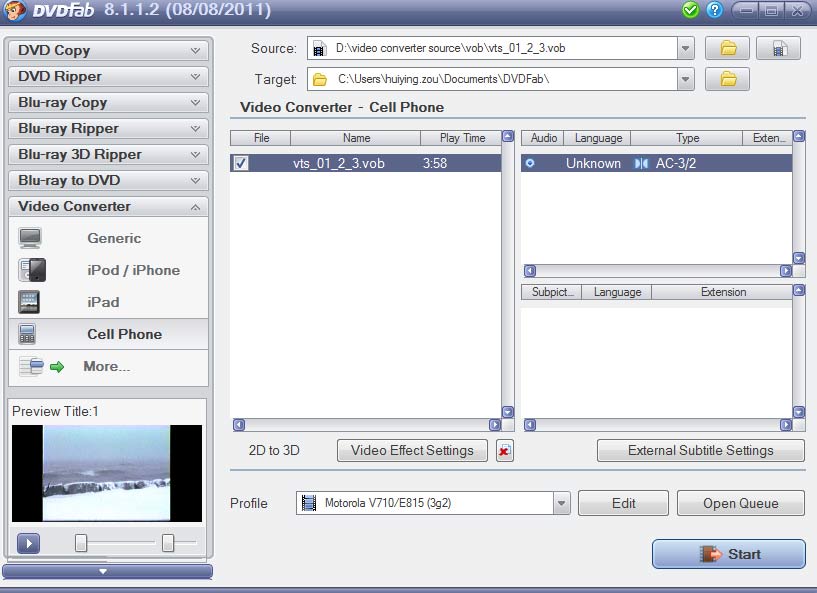Select iPod / iPhone converter mode
The width and height of the screenshot is (817, 593).
133,270
